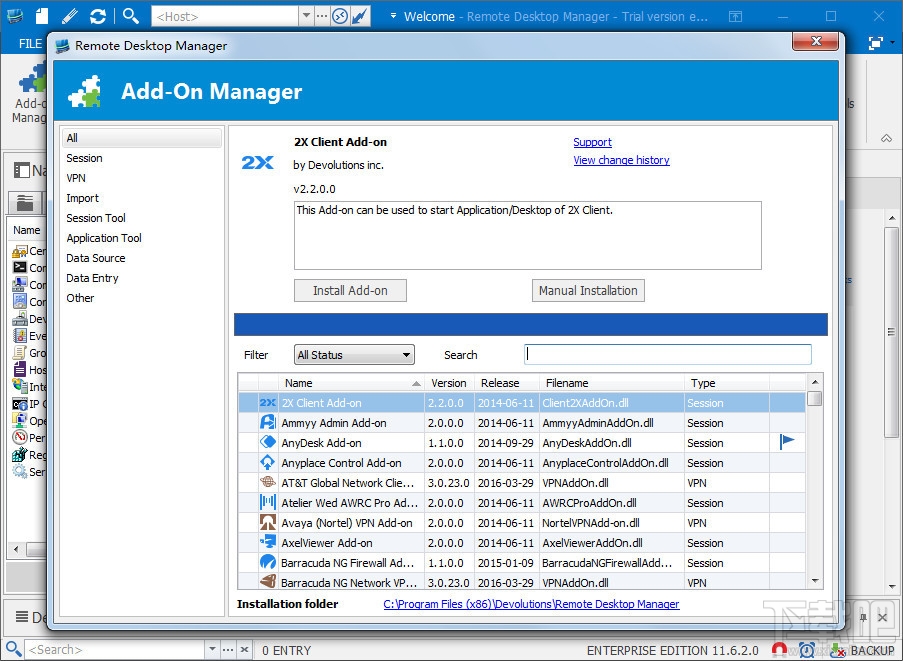This screenshot has height=661, width=903.
Task: Click the new entry document icon in the toolbar
Action: click(x=40, y=15)
